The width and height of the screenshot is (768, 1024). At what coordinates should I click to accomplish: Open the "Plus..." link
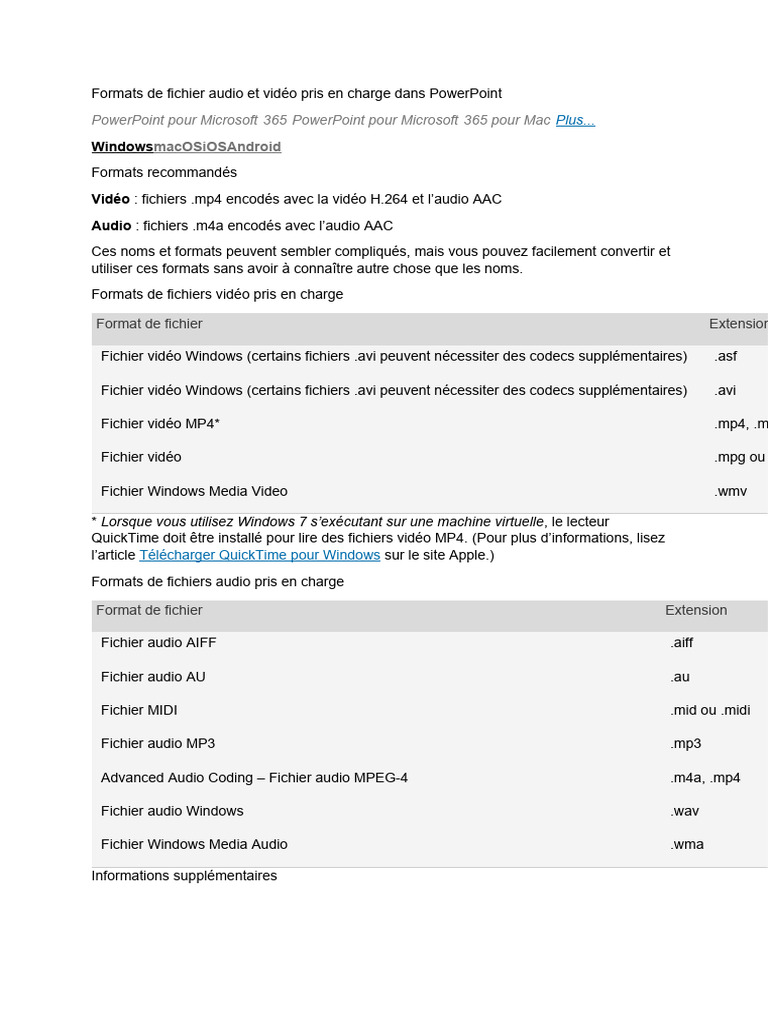575,120
